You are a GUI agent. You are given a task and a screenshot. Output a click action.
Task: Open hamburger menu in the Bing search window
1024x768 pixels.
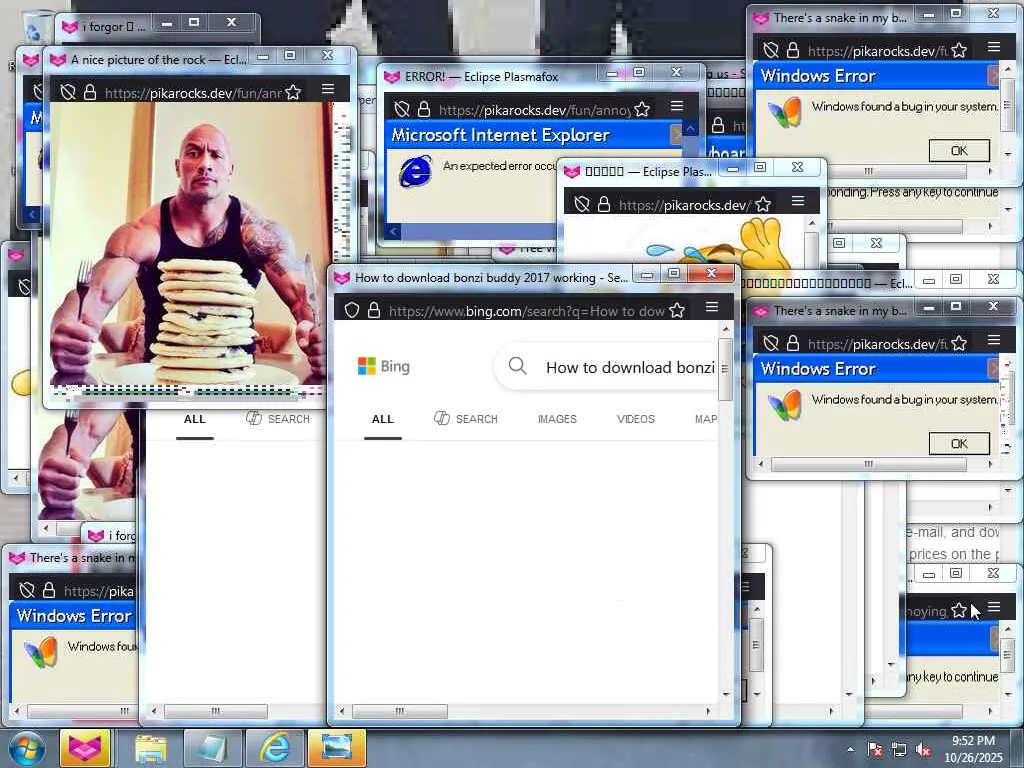coord(712,307)
